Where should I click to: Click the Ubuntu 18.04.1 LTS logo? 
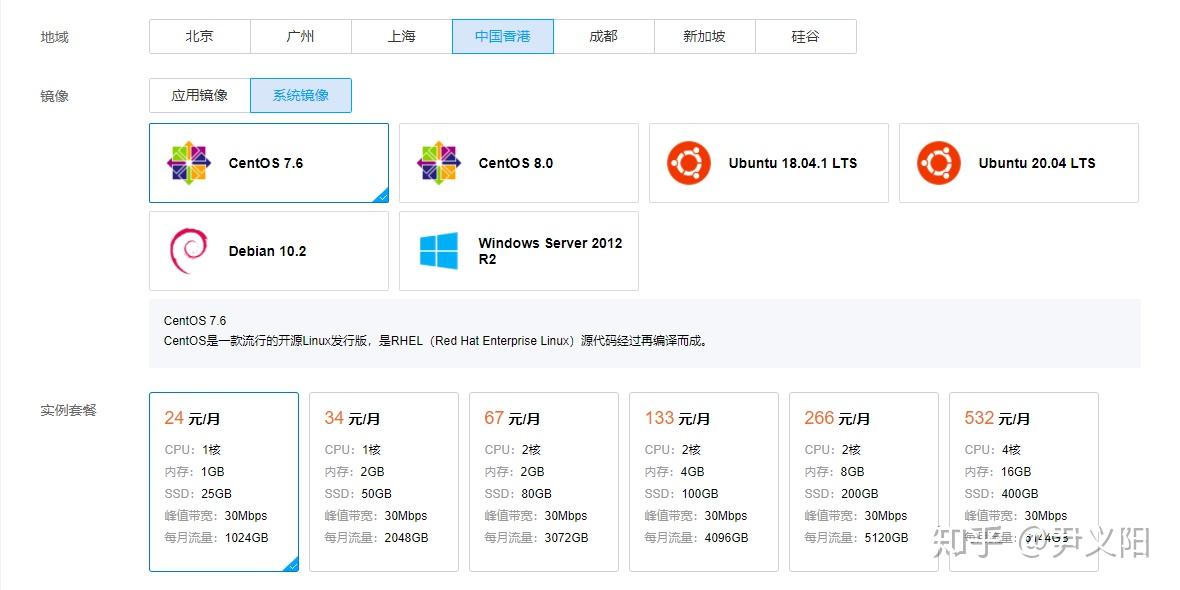689,163
